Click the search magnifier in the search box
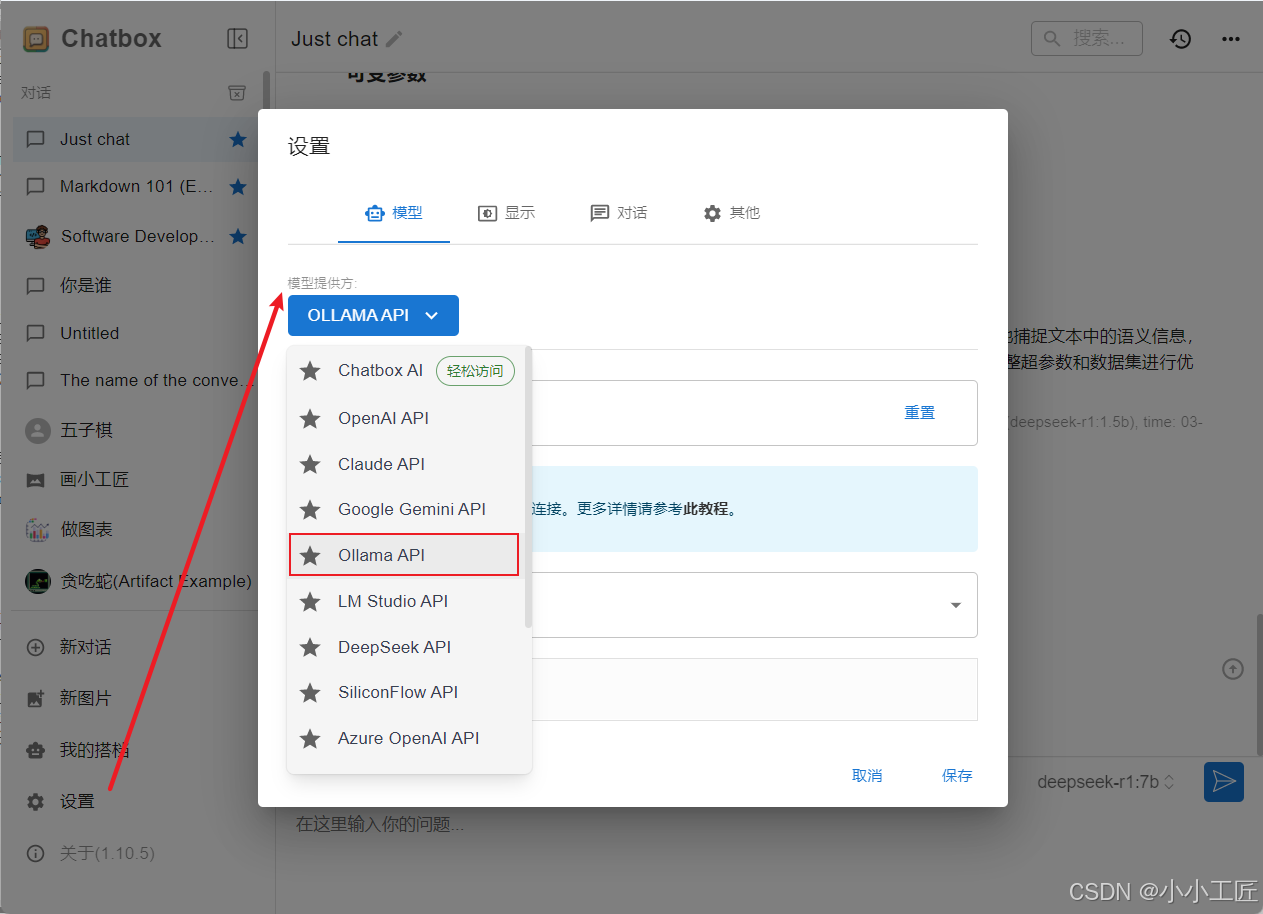This screenshot has width=1263, height=914. 1050,38
